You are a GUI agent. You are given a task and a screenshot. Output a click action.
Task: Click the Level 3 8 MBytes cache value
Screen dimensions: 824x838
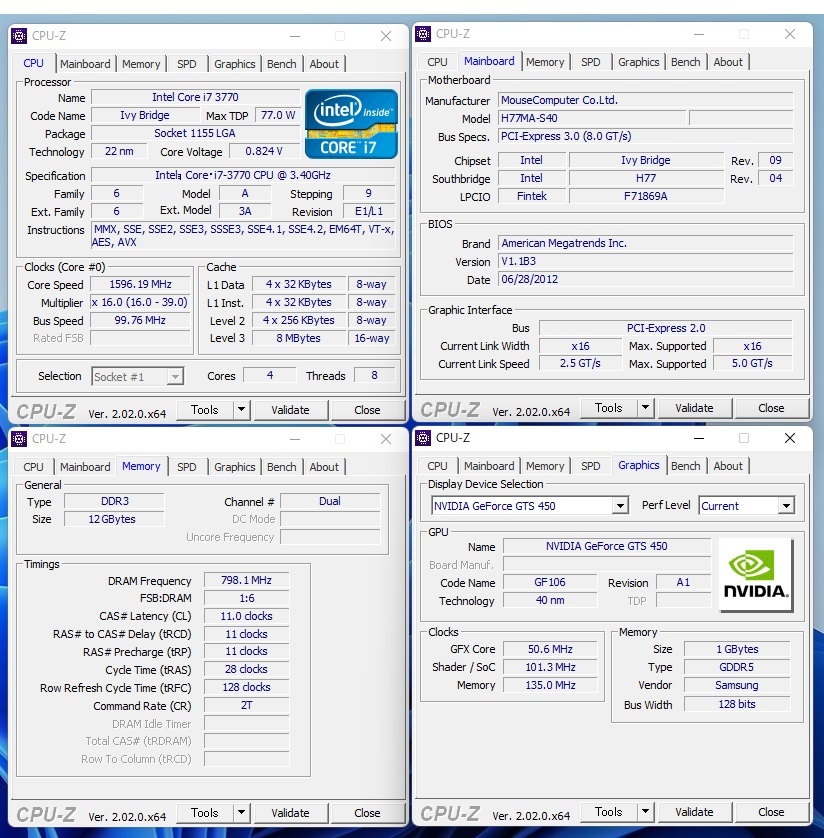pos(299,338)
